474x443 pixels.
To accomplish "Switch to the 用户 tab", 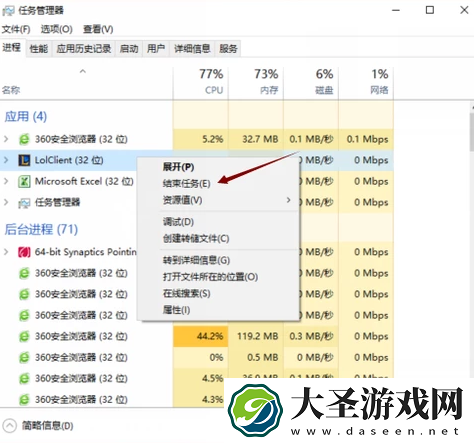I will pyautogui.click(x=156, y=49).
